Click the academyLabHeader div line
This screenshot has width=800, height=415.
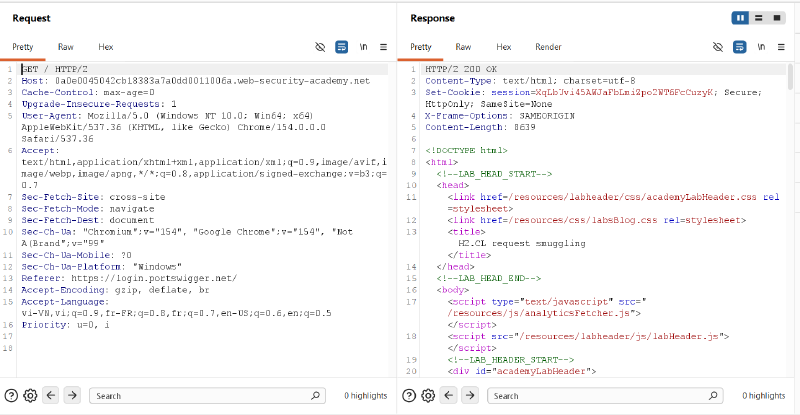coord(521,371)
